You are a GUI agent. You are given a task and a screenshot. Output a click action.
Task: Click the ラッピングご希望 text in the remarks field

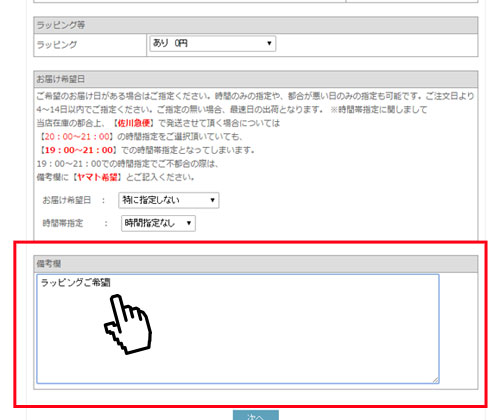75,283
